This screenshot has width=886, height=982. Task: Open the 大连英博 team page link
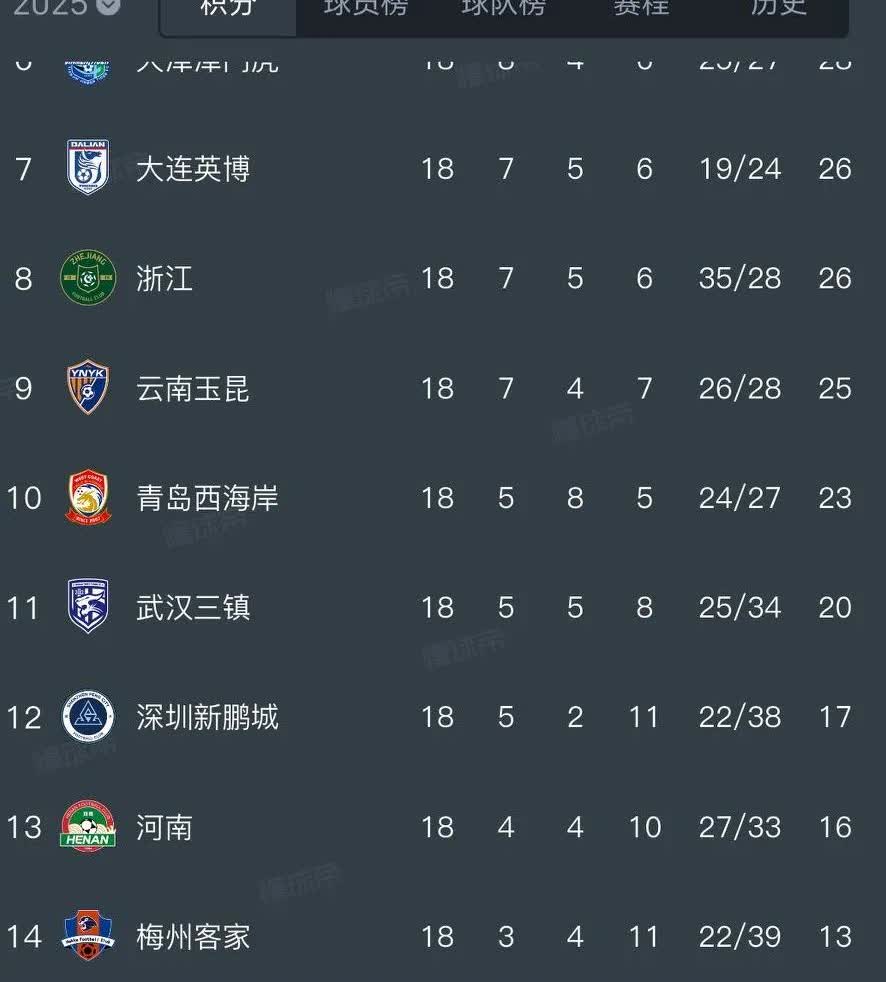pyautogui.click(x=193, y=168)
